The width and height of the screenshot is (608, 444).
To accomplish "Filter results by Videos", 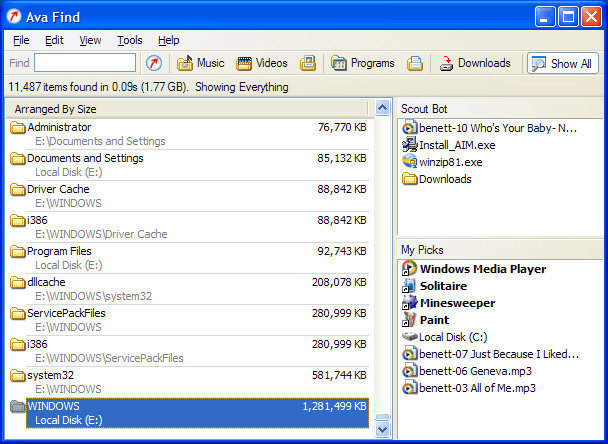I will [x=262, y=63].
